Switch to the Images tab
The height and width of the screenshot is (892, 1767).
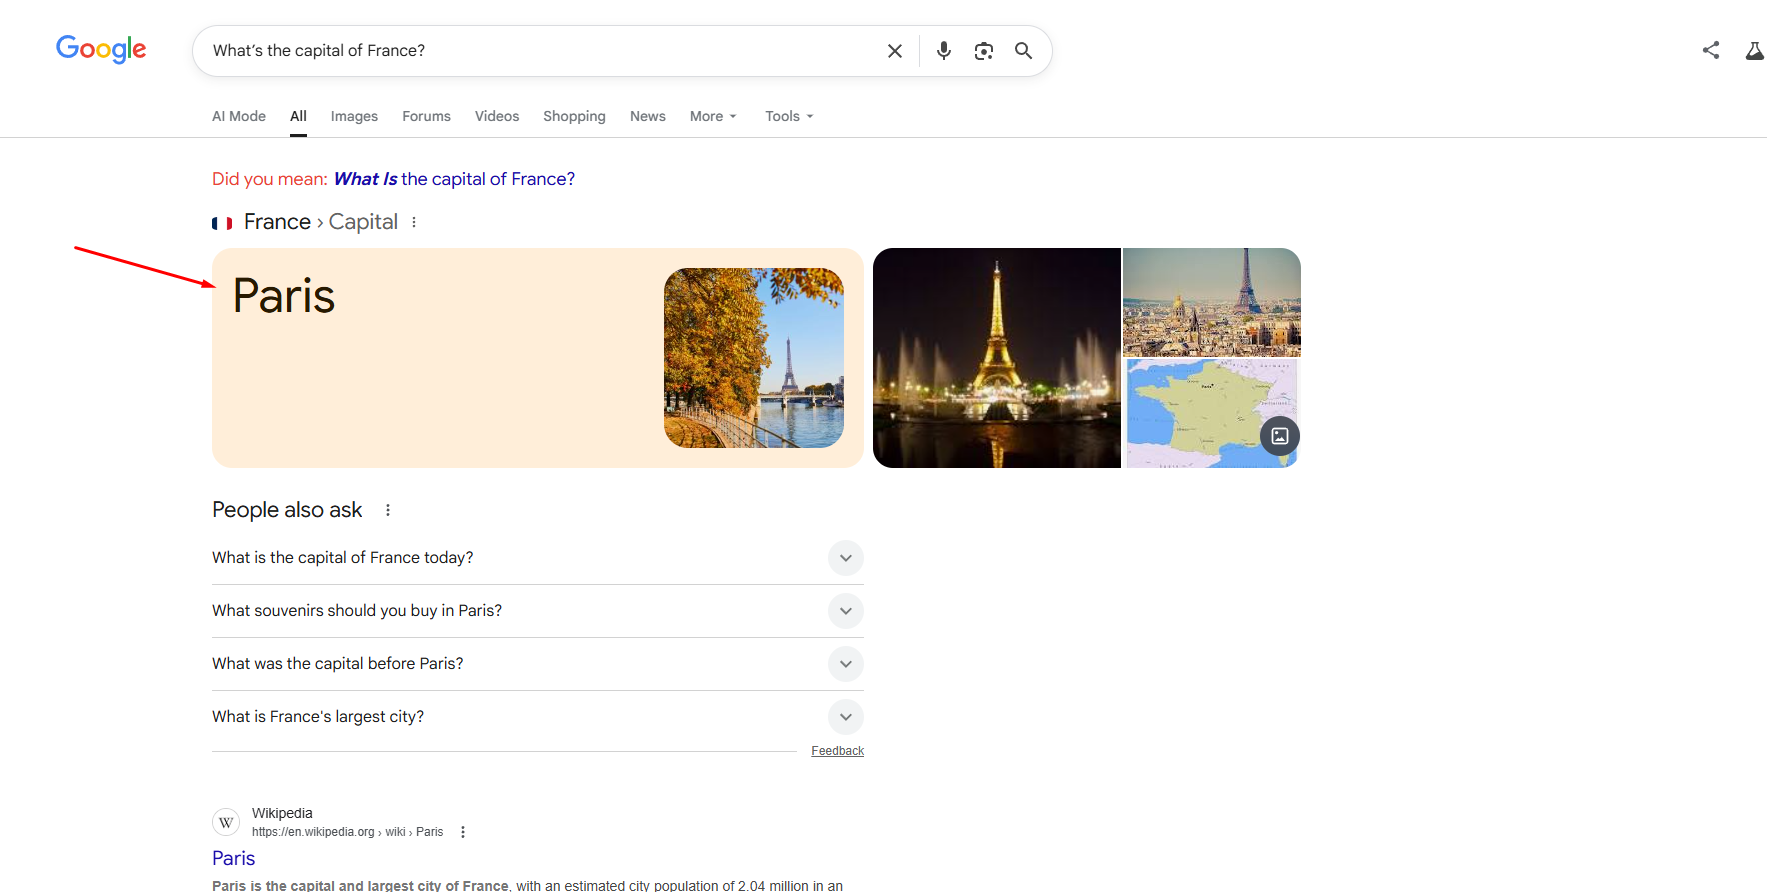coord(354,116)
